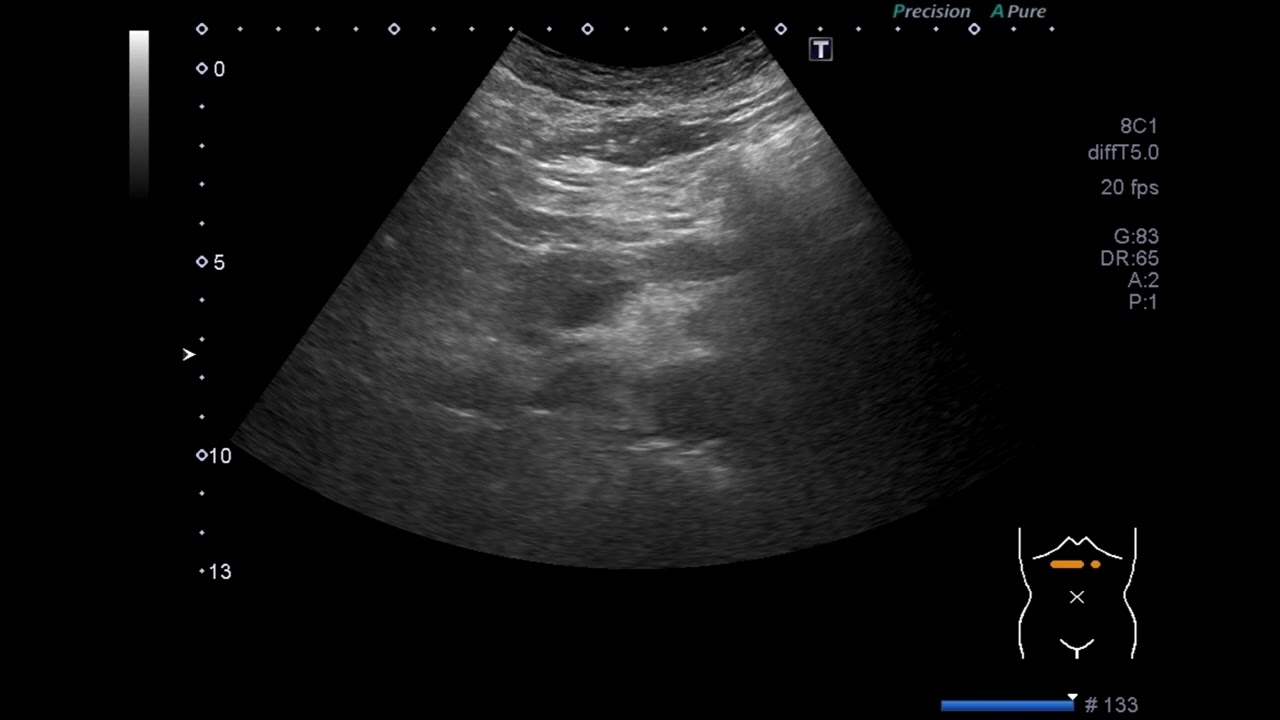Click the 'A:2' parameter

1143,280
